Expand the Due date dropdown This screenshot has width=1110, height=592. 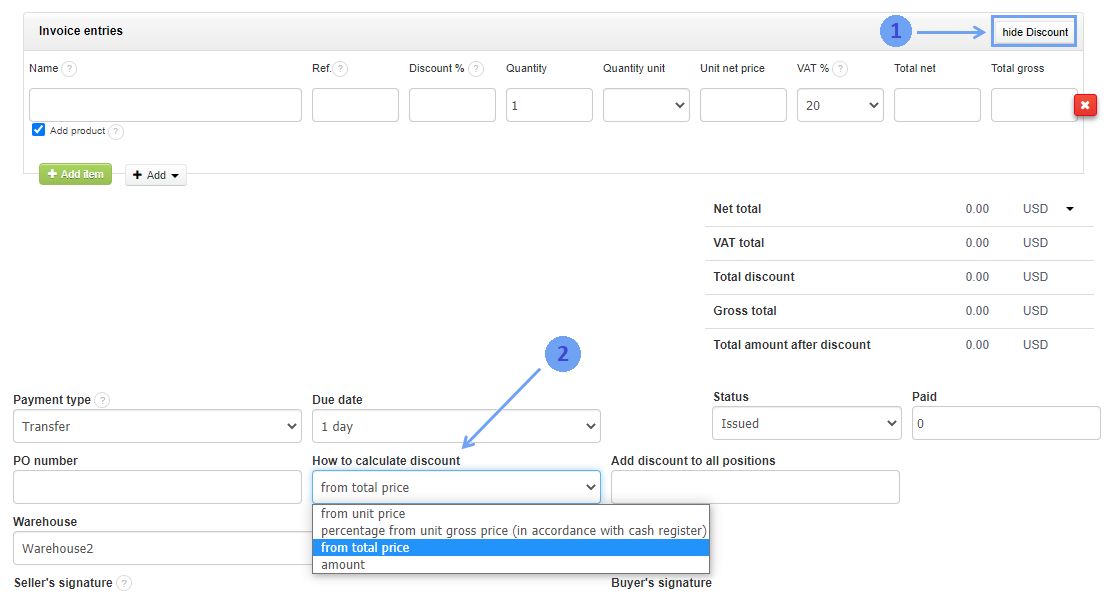coord(456,426)
